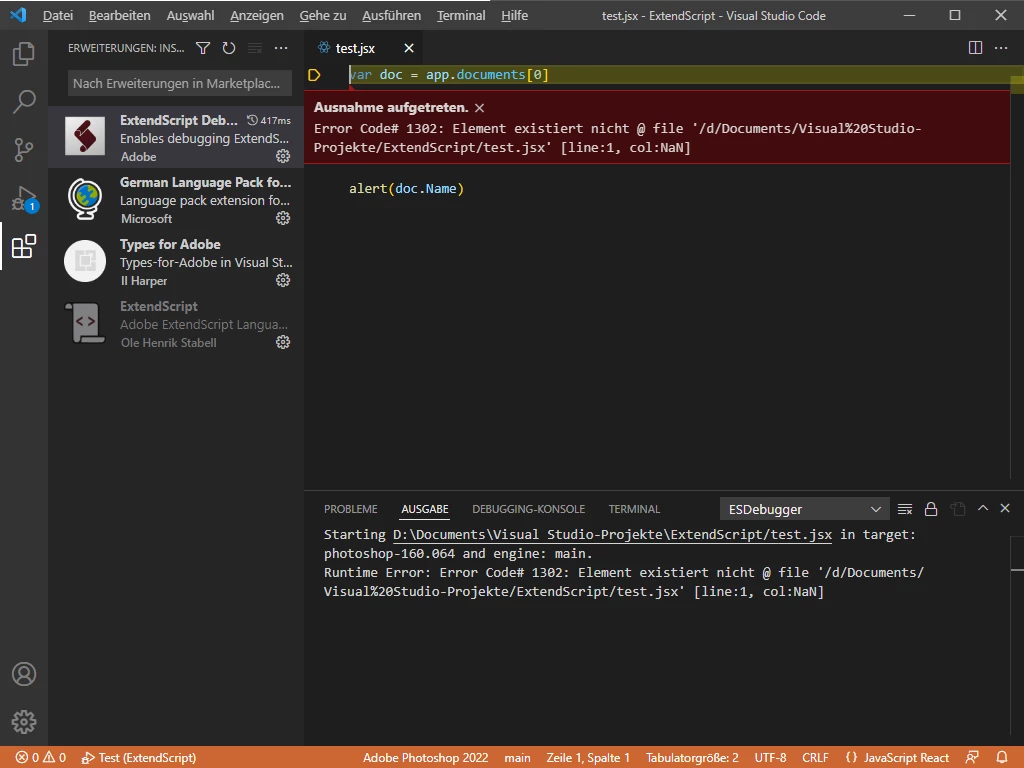This screenshot has width=1024, height=768.
Task: Maximize the bottom panel size
Action: click(983, 508)
